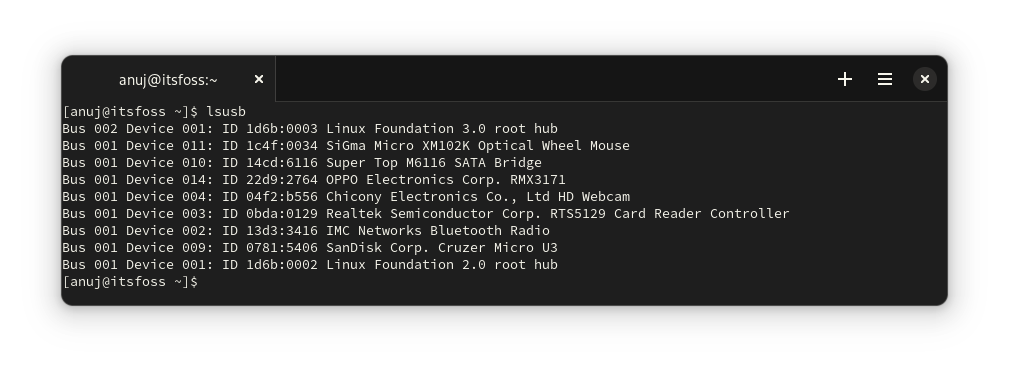Click the Linux Foundation 2.0 root hub line
This screenshot has width=1009, height=373.
[x=310, y=264]
